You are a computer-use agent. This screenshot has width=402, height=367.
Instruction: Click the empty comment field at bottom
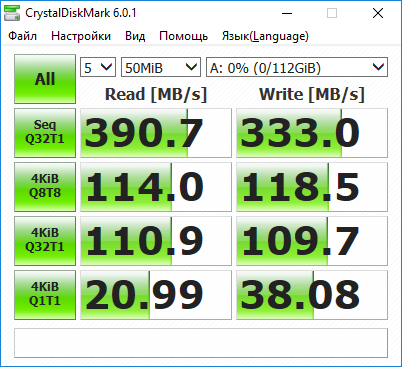click(201, 343)
